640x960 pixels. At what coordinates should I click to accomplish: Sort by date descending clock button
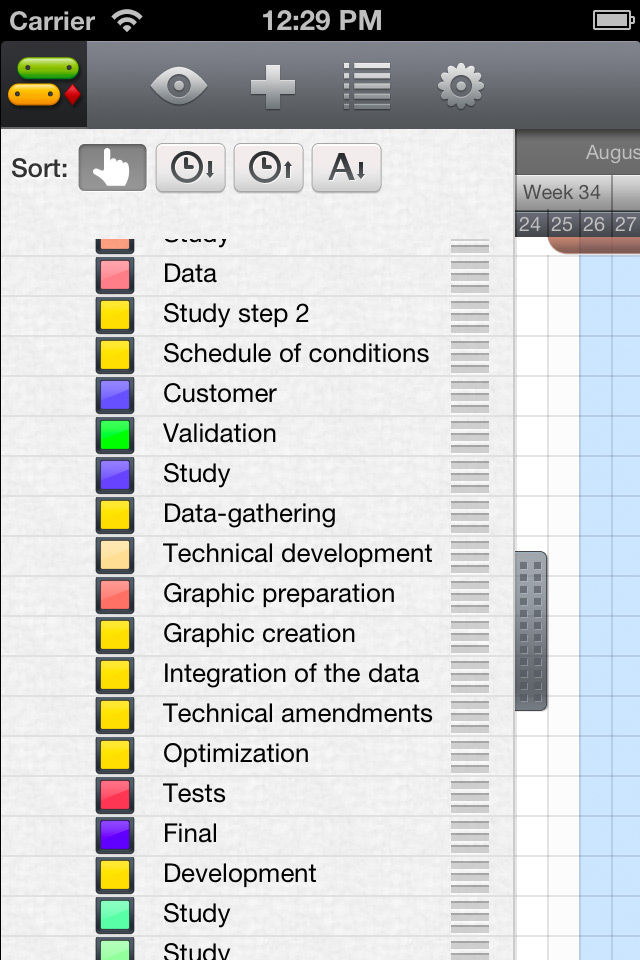click(190, 168)
